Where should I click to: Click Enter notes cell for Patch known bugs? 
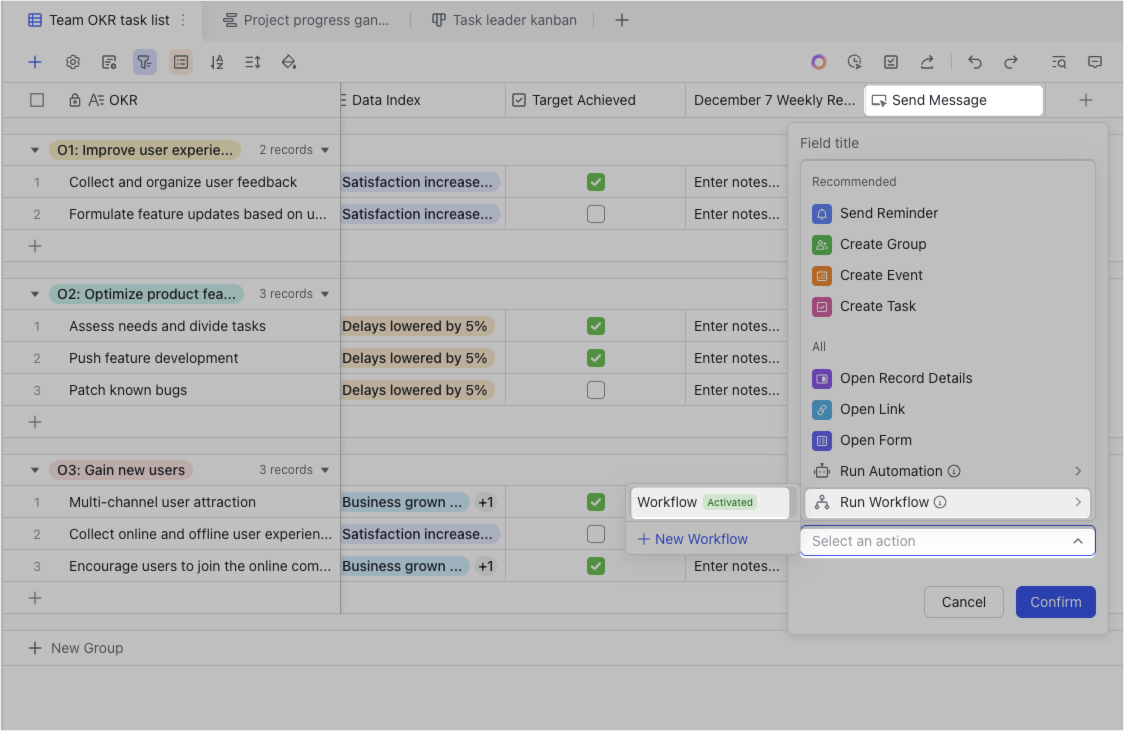[736, 390]
